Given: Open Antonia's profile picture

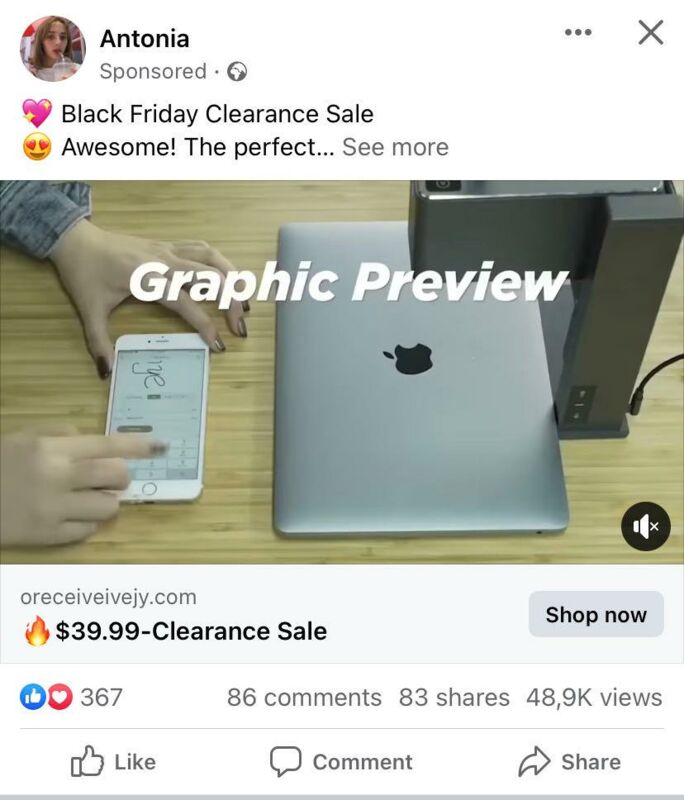Looking at the screenshot, I should pos(53,49).
